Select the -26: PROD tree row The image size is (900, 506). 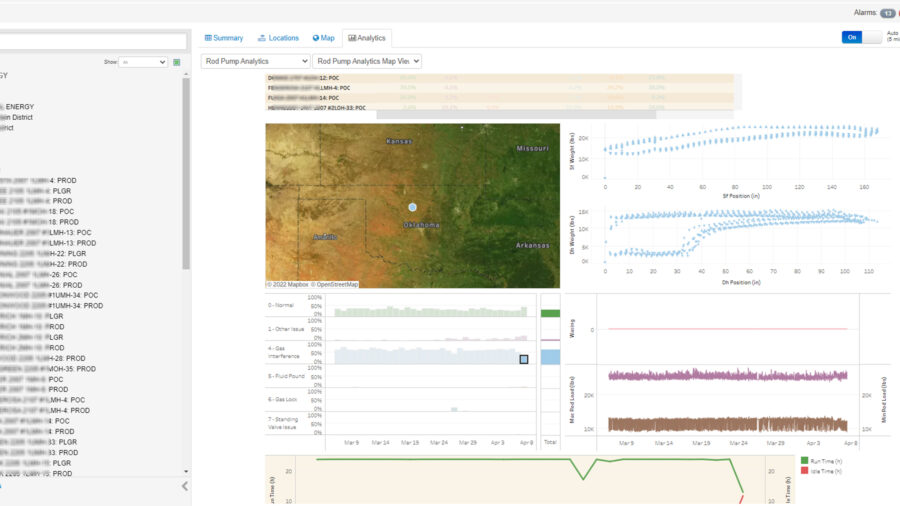tap(41, 285)
